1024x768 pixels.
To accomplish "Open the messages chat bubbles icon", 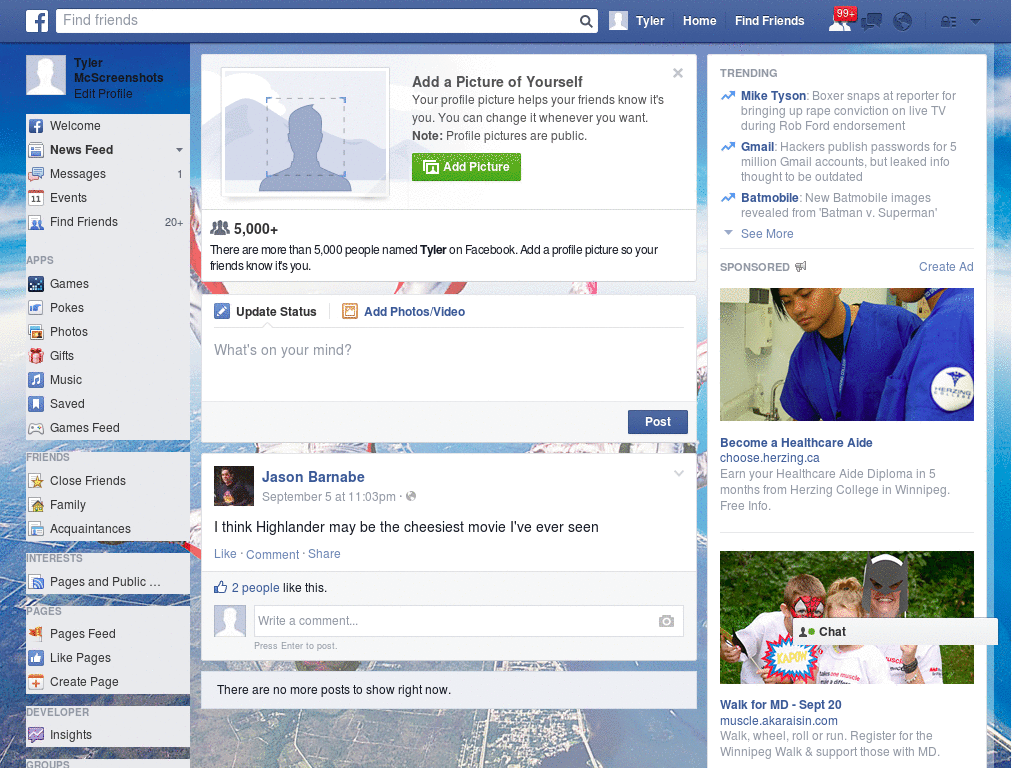I will (x=871, y=22).
